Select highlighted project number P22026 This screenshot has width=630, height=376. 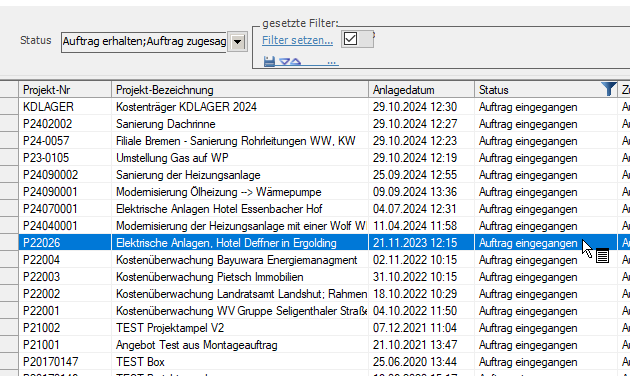[x=41, y=243]
